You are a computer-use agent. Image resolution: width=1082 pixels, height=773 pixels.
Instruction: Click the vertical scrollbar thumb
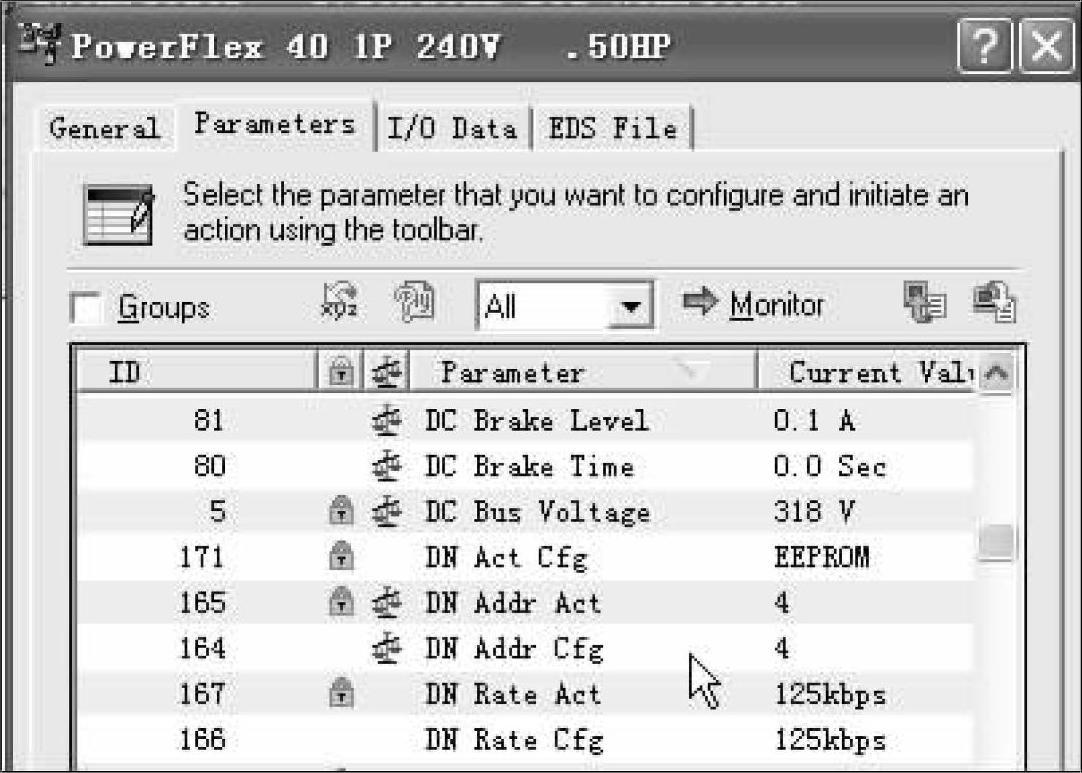996,542
